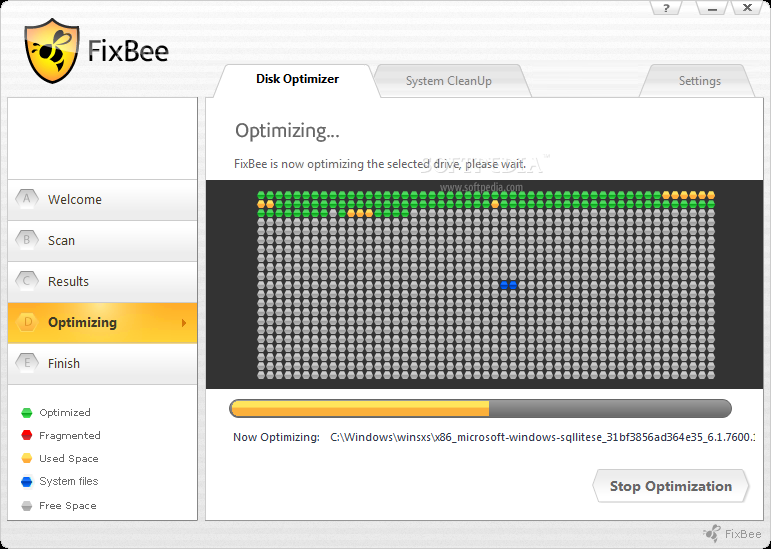The width and height of the screenshot is (771, 549).
Task: Click the Optimized legend label
Action: click(65, 412)
